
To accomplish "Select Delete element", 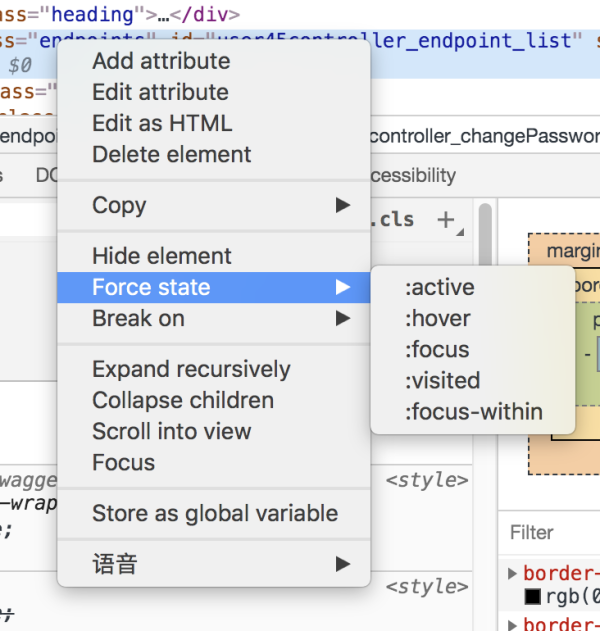I will (214, 155).
